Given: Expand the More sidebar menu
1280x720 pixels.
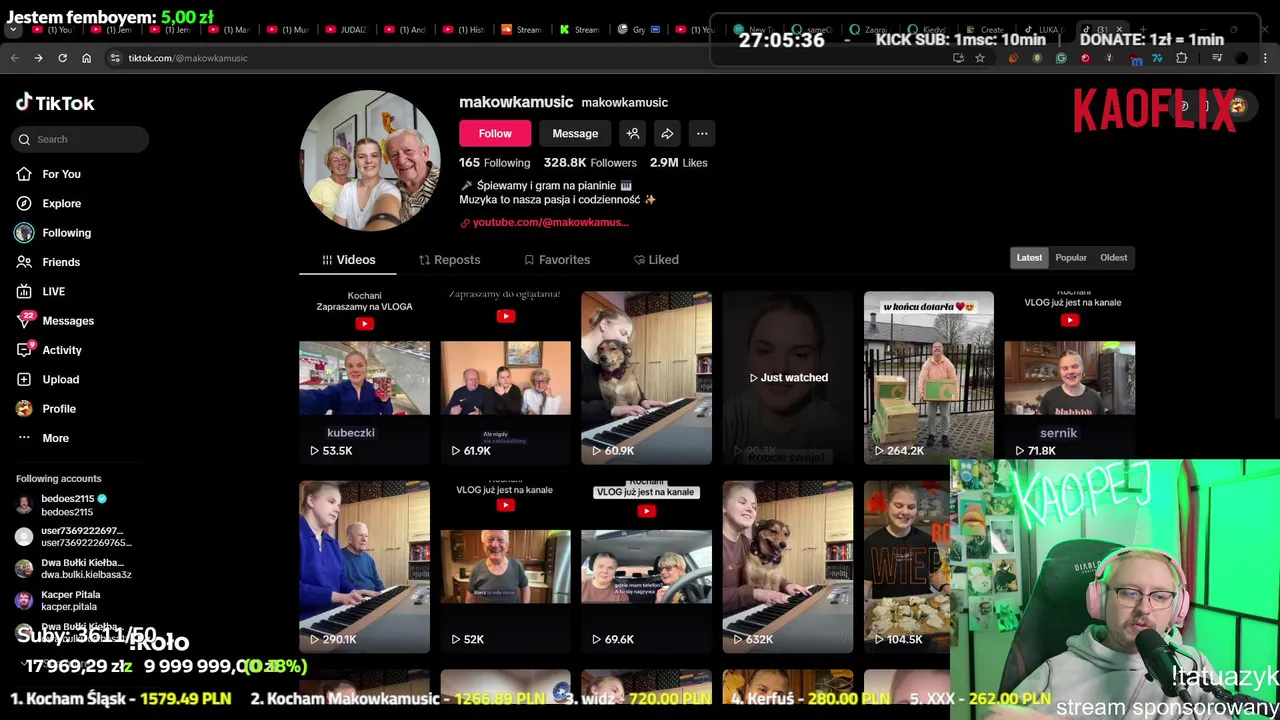Looking at the screenshot, I should 42,438.
